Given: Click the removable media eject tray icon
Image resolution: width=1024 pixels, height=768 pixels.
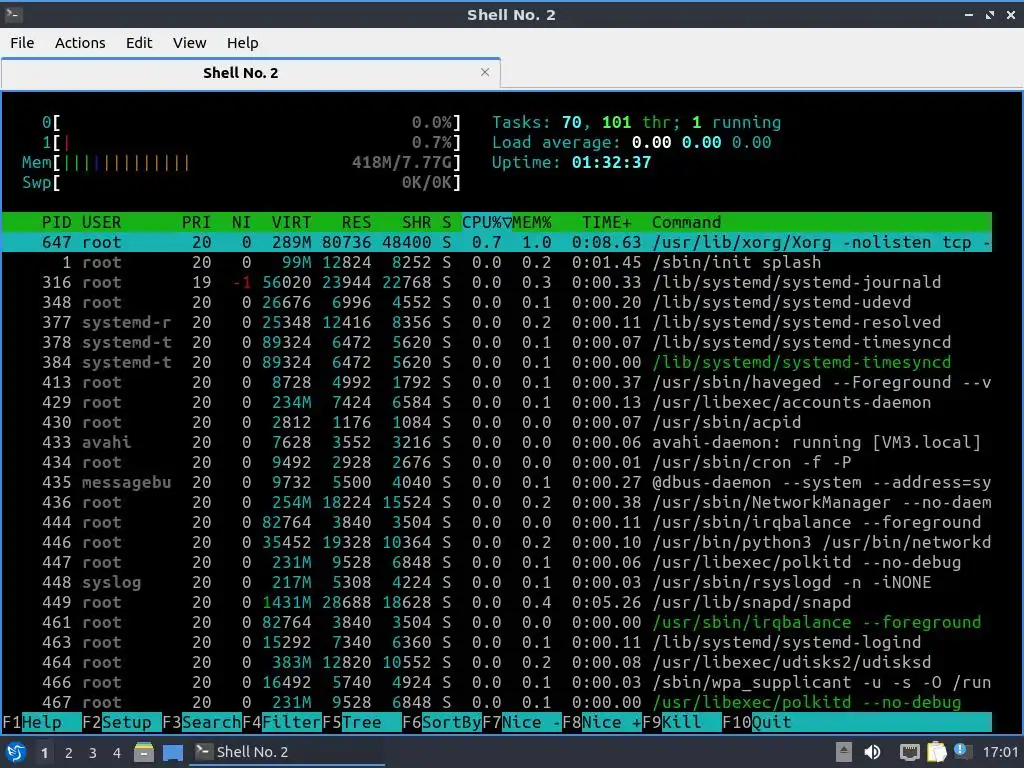Looking at the screenshot, I should tap(844, 752).
